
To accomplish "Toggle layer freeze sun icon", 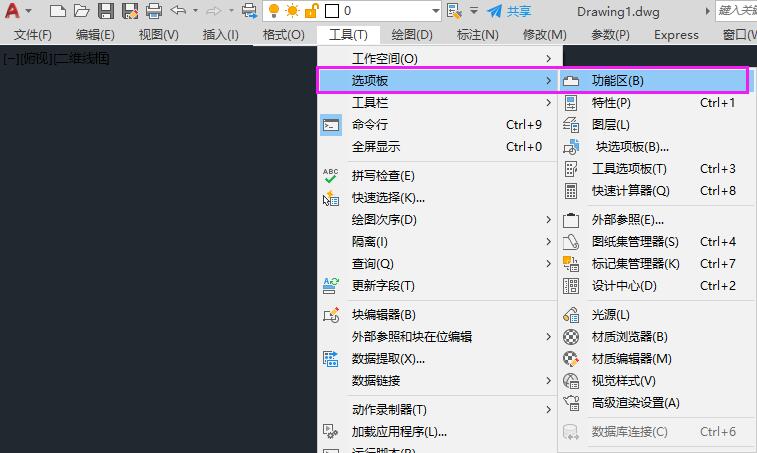I will [x=293, y=10].
